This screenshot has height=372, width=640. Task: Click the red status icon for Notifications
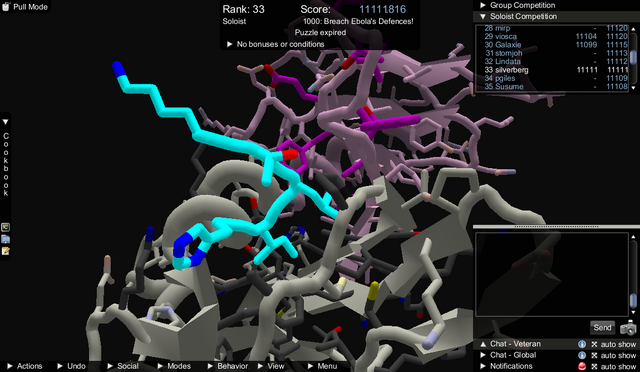[x=582, y=366]
